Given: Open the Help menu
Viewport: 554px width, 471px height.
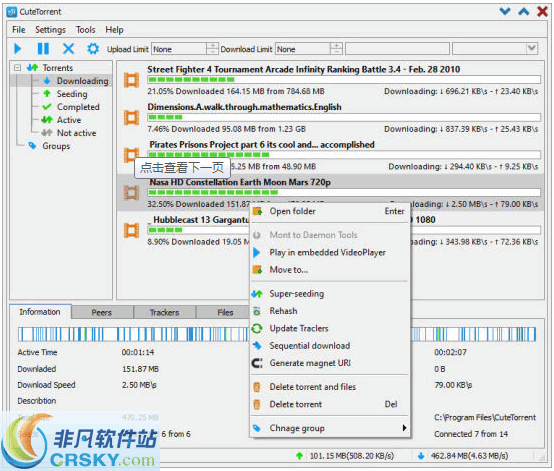Looking at the screenshot, I should pos(114,30).
